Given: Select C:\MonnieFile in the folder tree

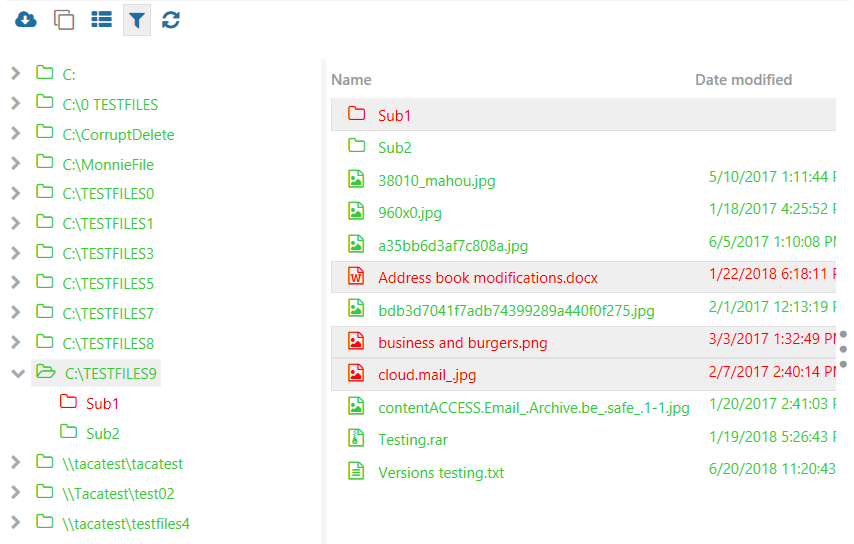Looking at the screenshot, I should point(108,164).
